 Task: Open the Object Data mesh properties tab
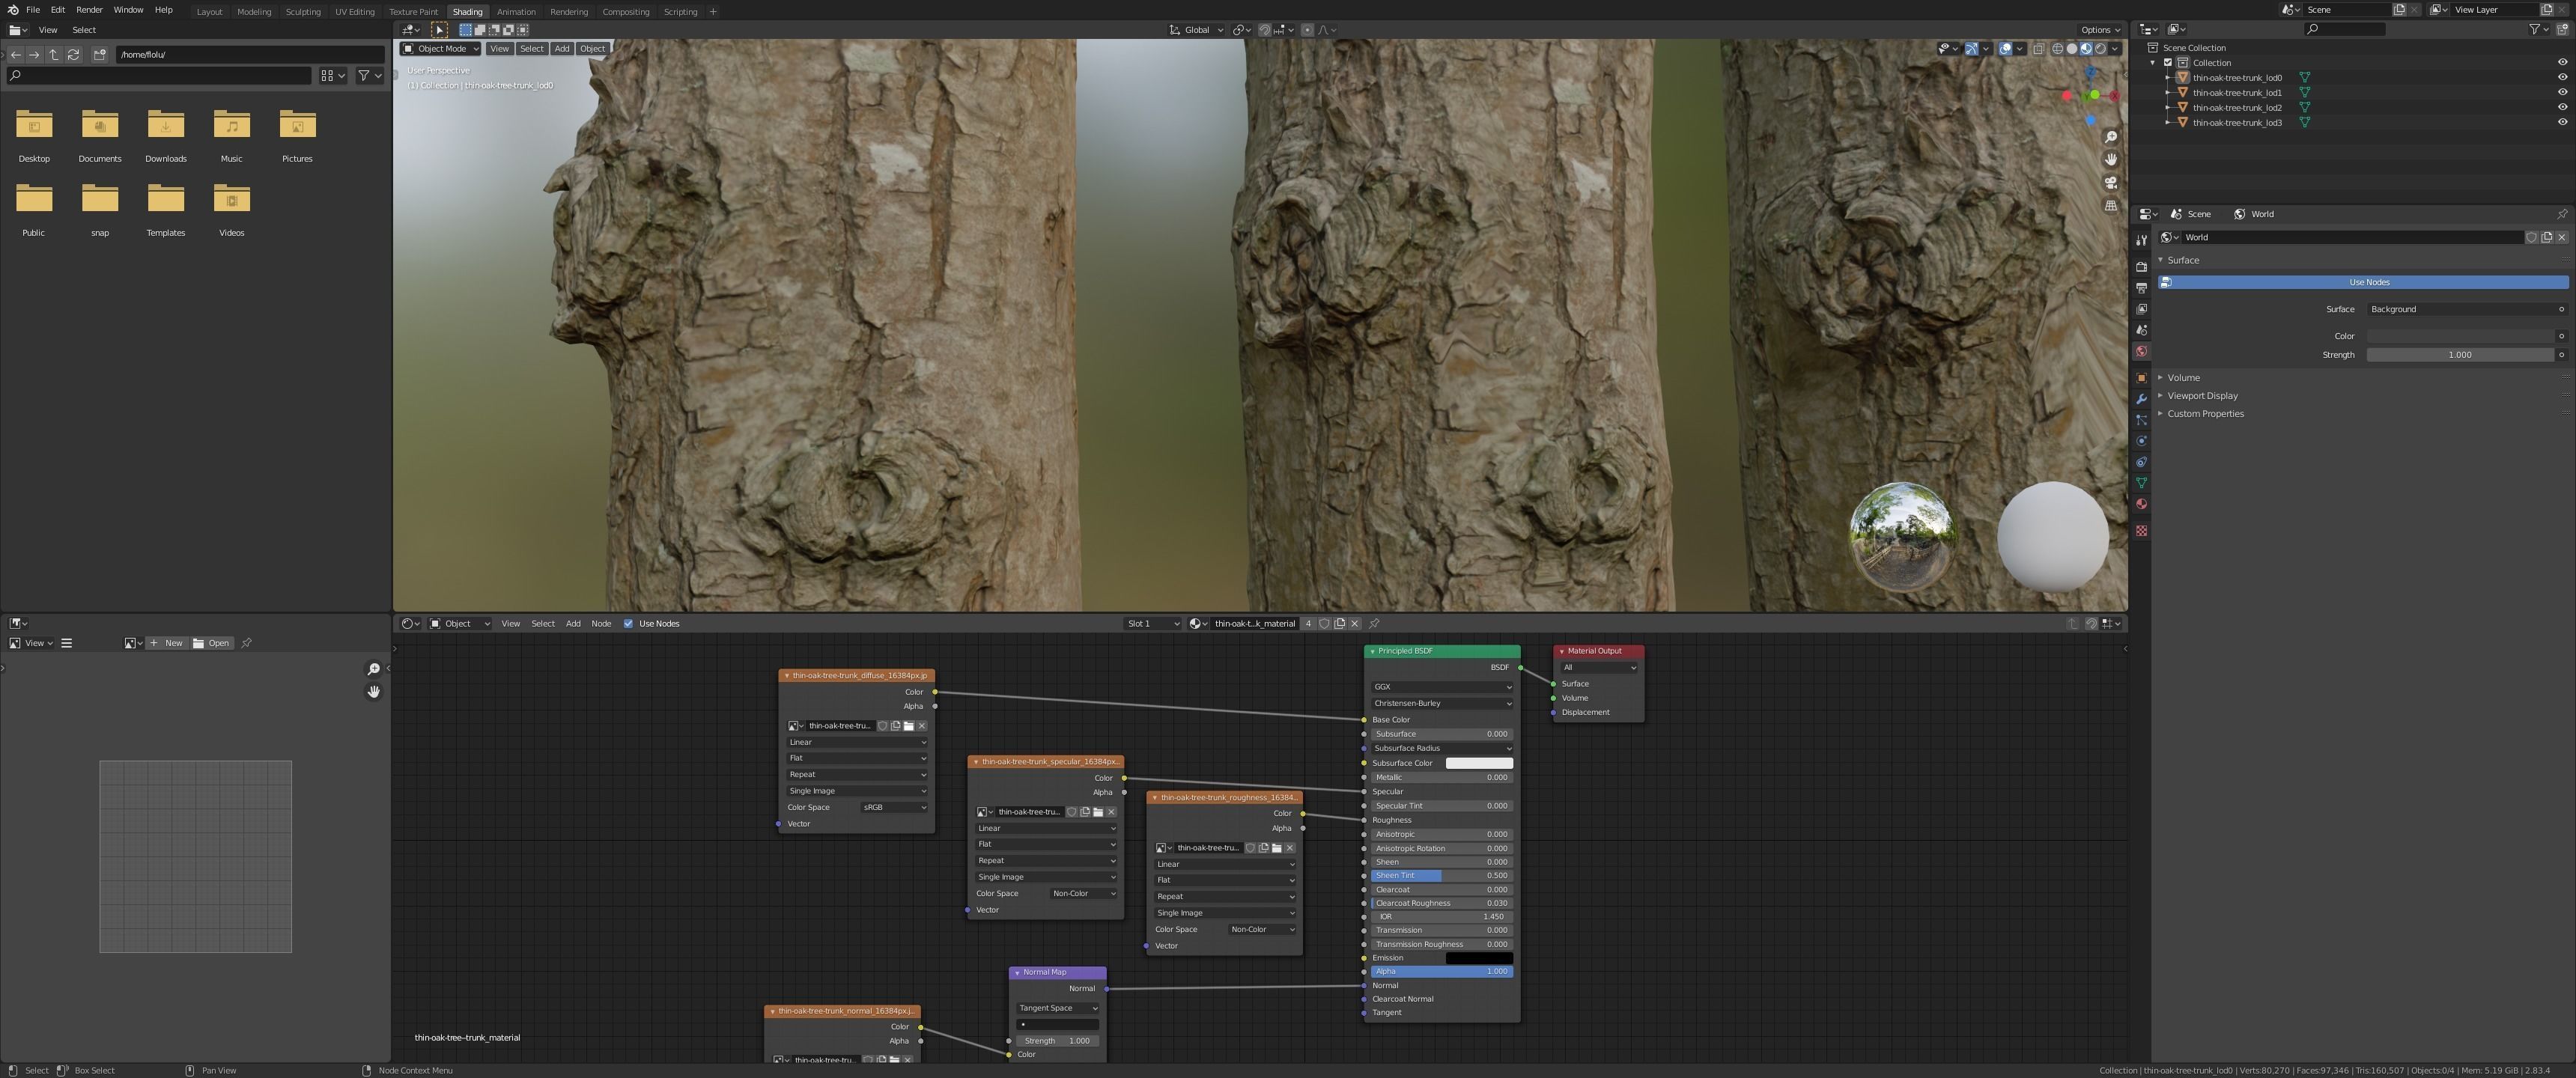pos(2141,483)
